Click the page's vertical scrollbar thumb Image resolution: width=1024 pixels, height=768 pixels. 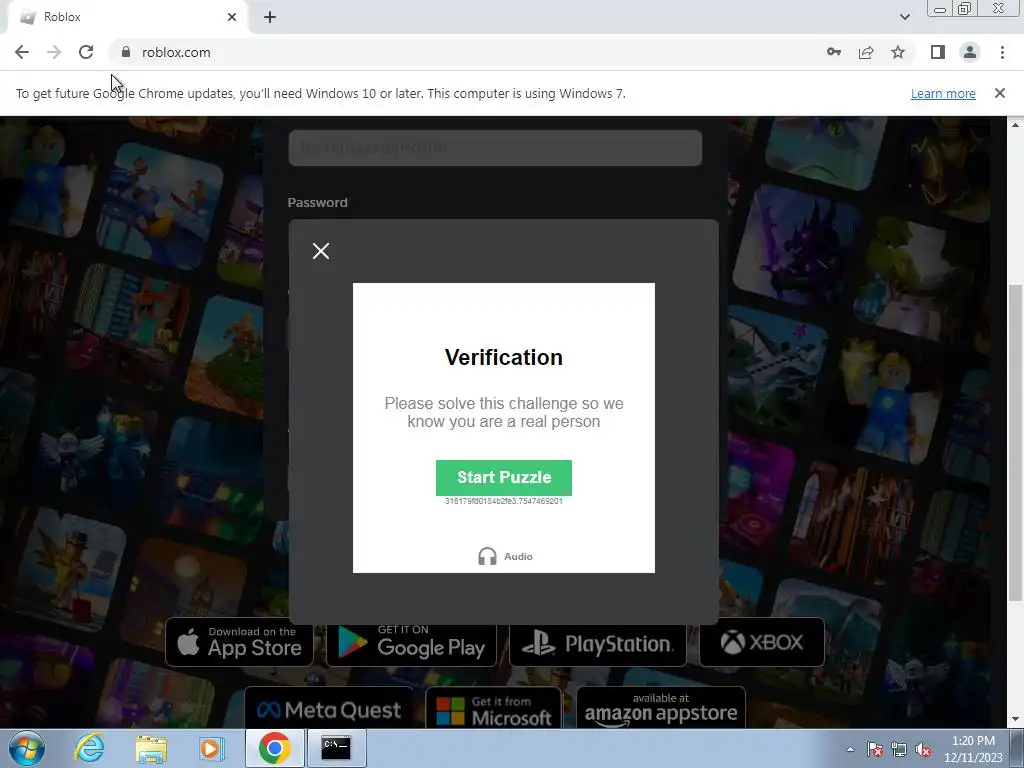pos(1015,441)
